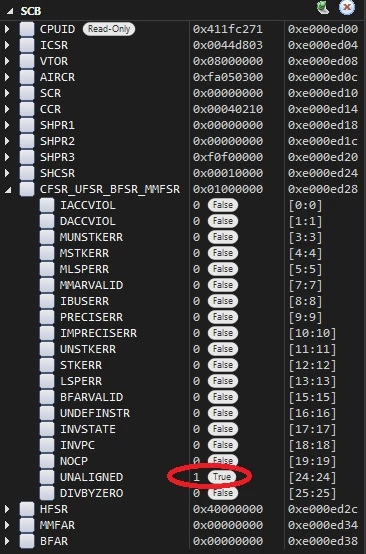Click the red X icon in SCB header
Screen dimensions: 366x554
coord(347,7)
